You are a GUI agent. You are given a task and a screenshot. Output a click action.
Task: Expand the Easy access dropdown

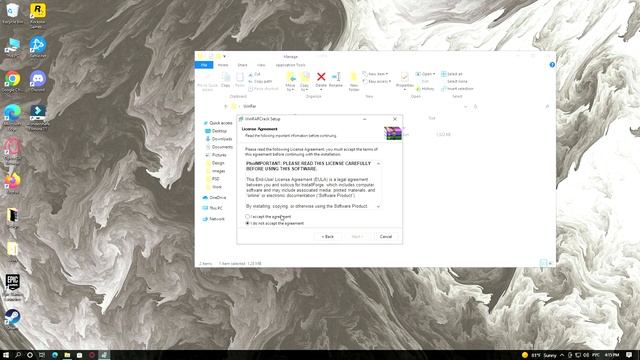(377, 82)
